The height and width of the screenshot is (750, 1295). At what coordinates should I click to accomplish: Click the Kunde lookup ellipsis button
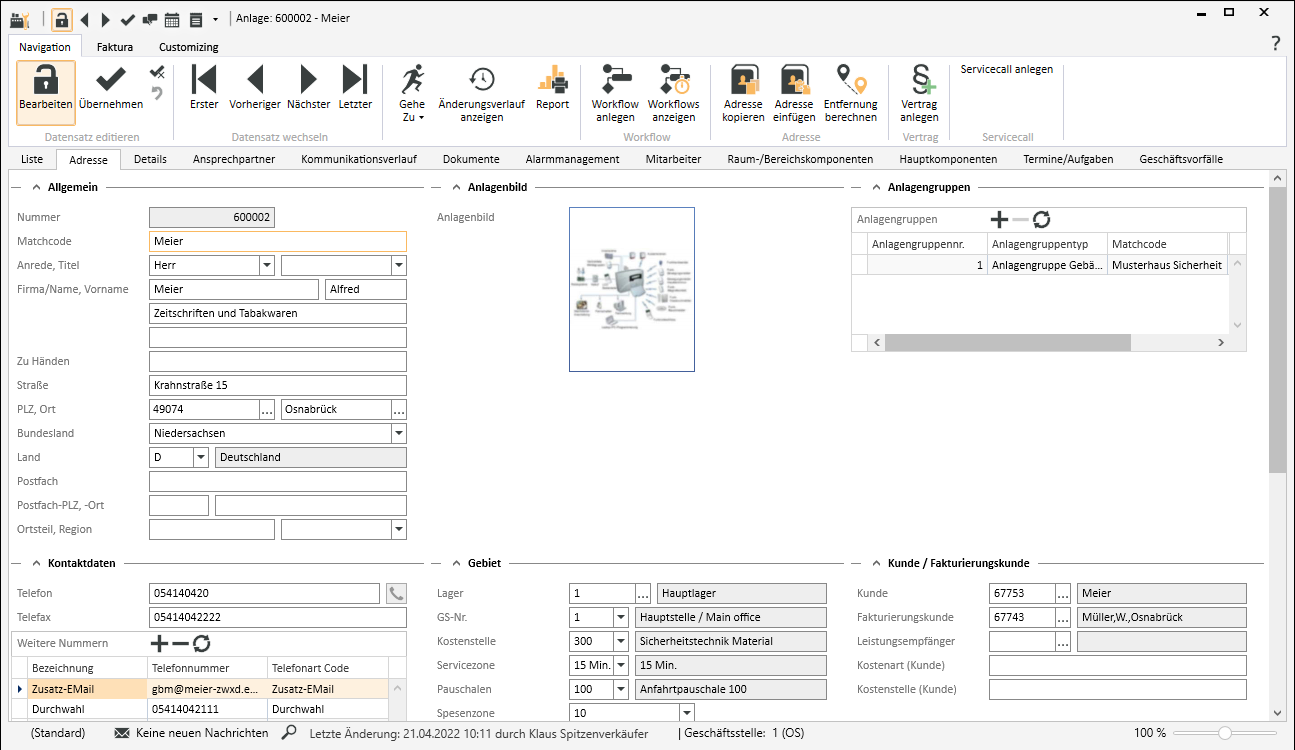1063,593
